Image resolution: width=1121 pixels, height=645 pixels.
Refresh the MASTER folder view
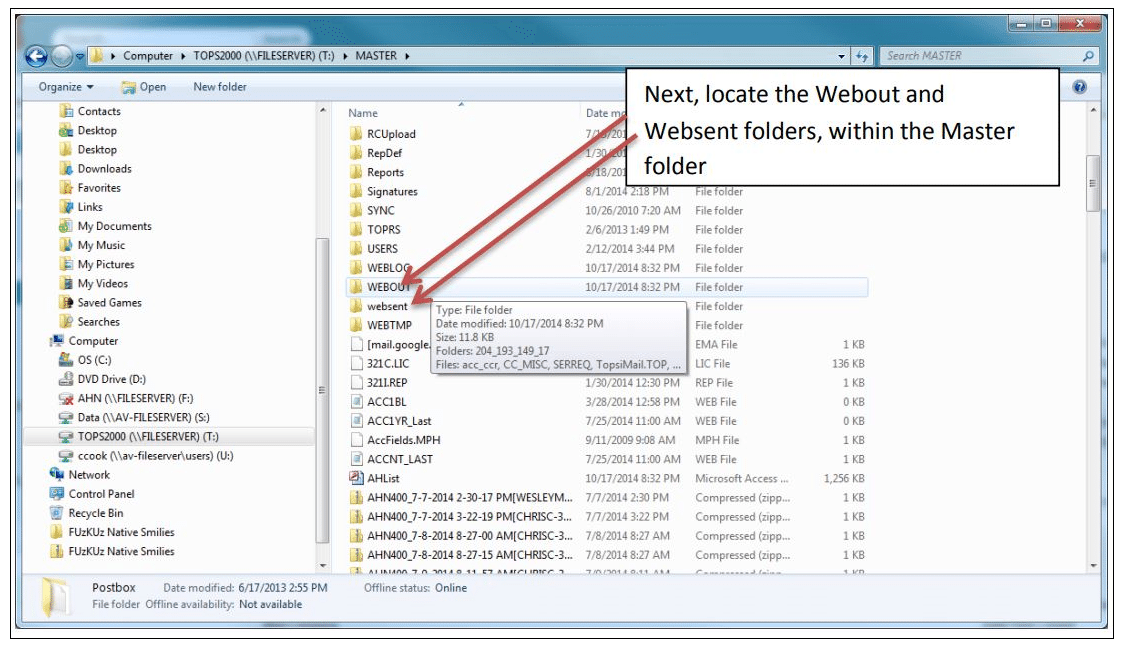861,56
